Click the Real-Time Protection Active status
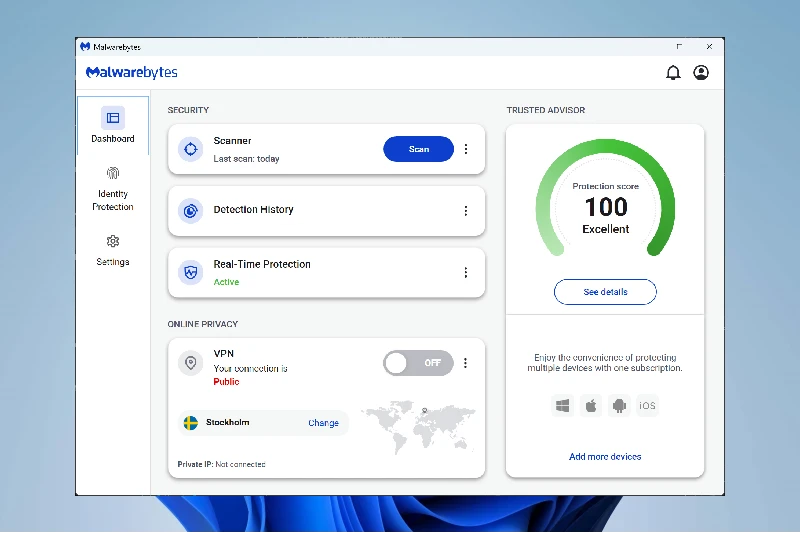 tap(226, 282)
